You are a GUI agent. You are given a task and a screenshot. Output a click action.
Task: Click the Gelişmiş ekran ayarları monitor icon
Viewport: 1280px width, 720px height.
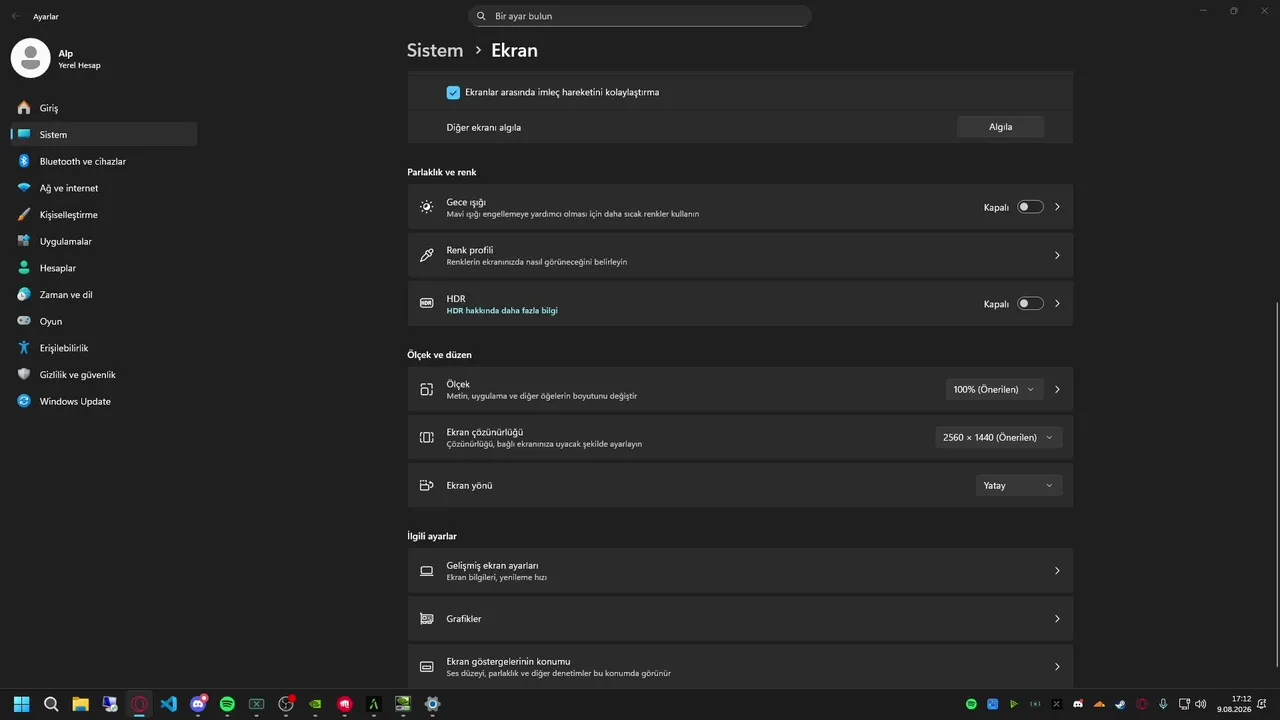[427, 571]
